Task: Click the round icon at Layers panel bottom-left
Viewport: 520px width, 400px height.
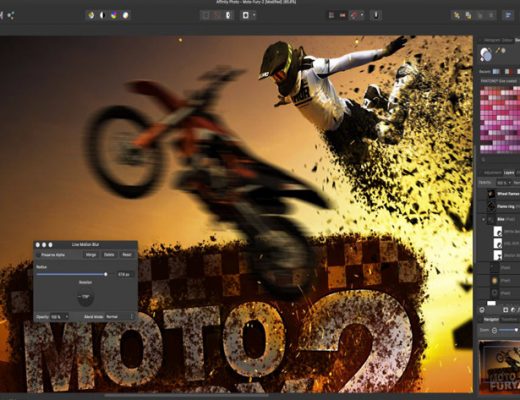Action: tap(482, 310)
